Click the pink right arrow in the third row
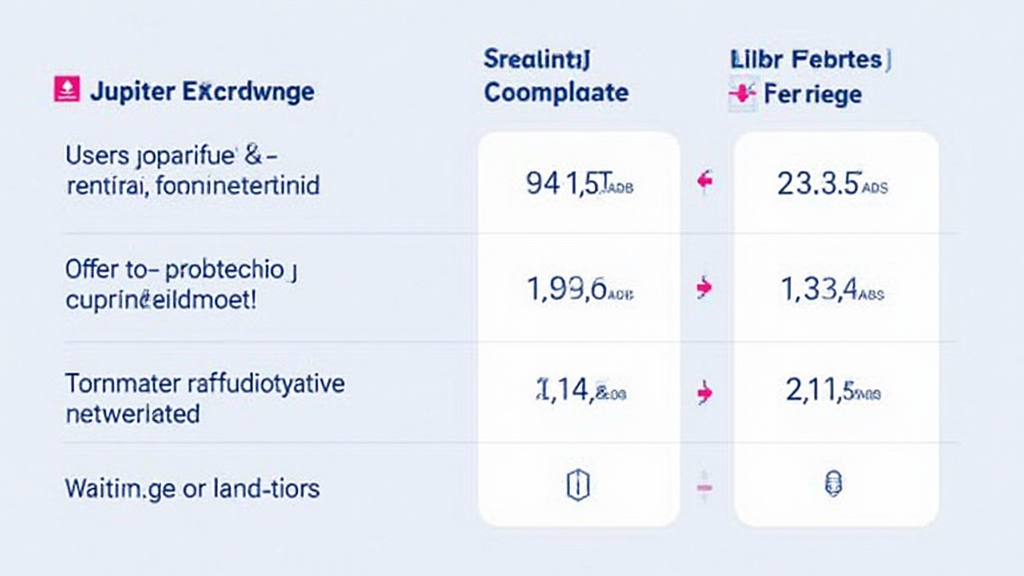 pos(704,393)
